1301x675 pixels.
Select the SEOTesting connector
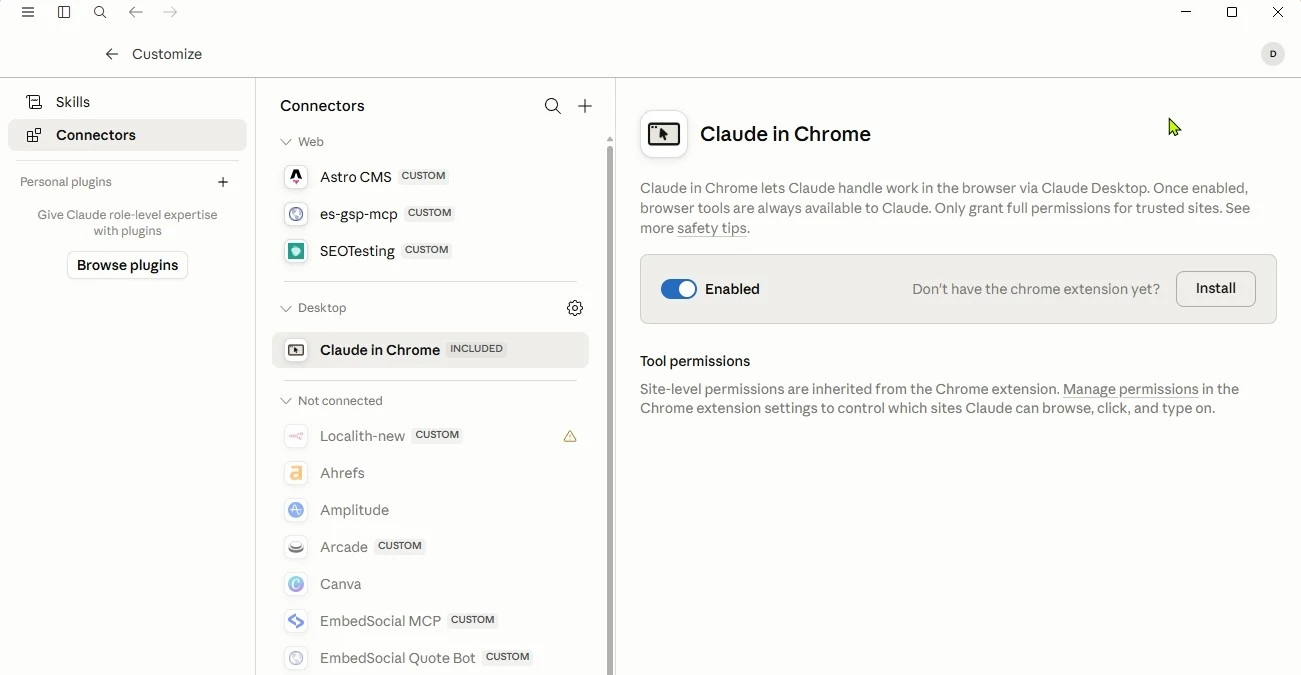click(x=430, y=251)
